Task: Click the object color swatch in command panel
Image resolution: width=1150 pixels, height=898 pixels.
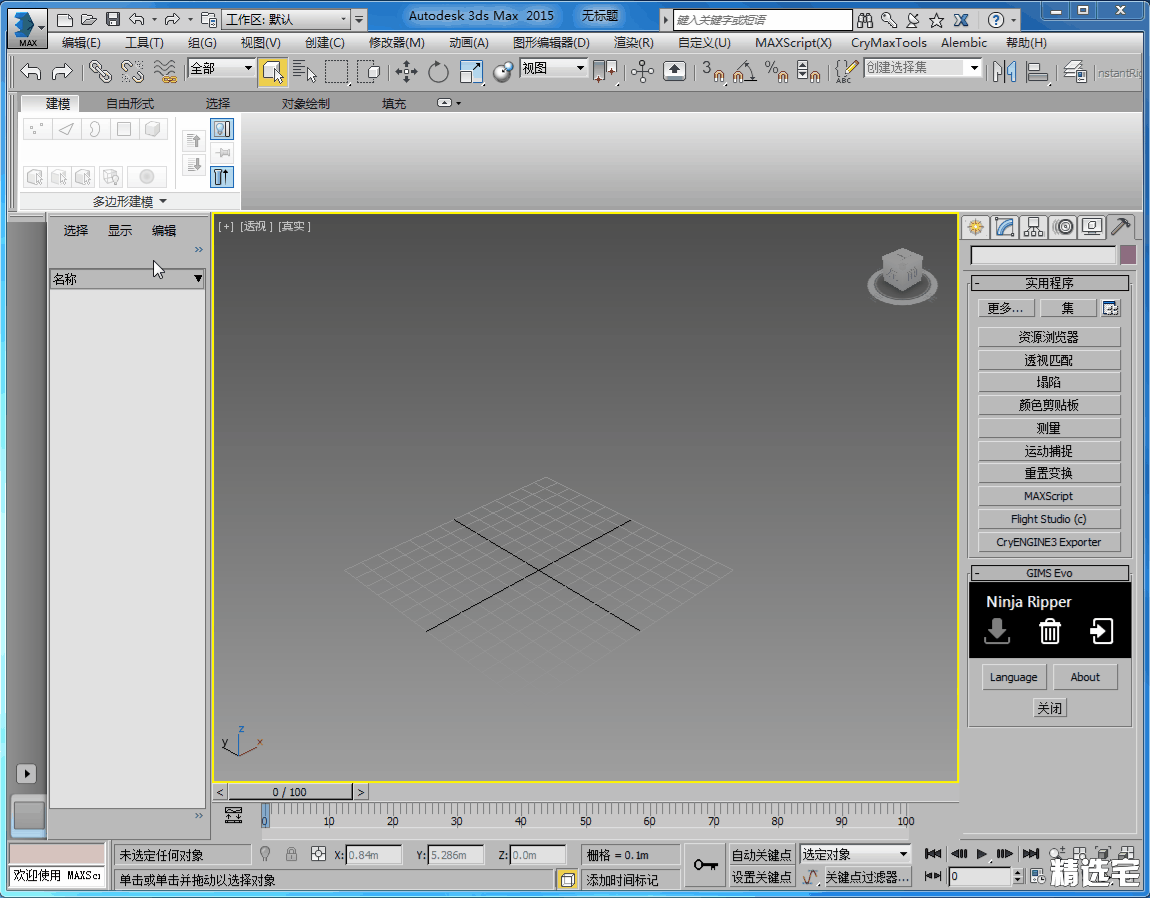Action: 1128,255
